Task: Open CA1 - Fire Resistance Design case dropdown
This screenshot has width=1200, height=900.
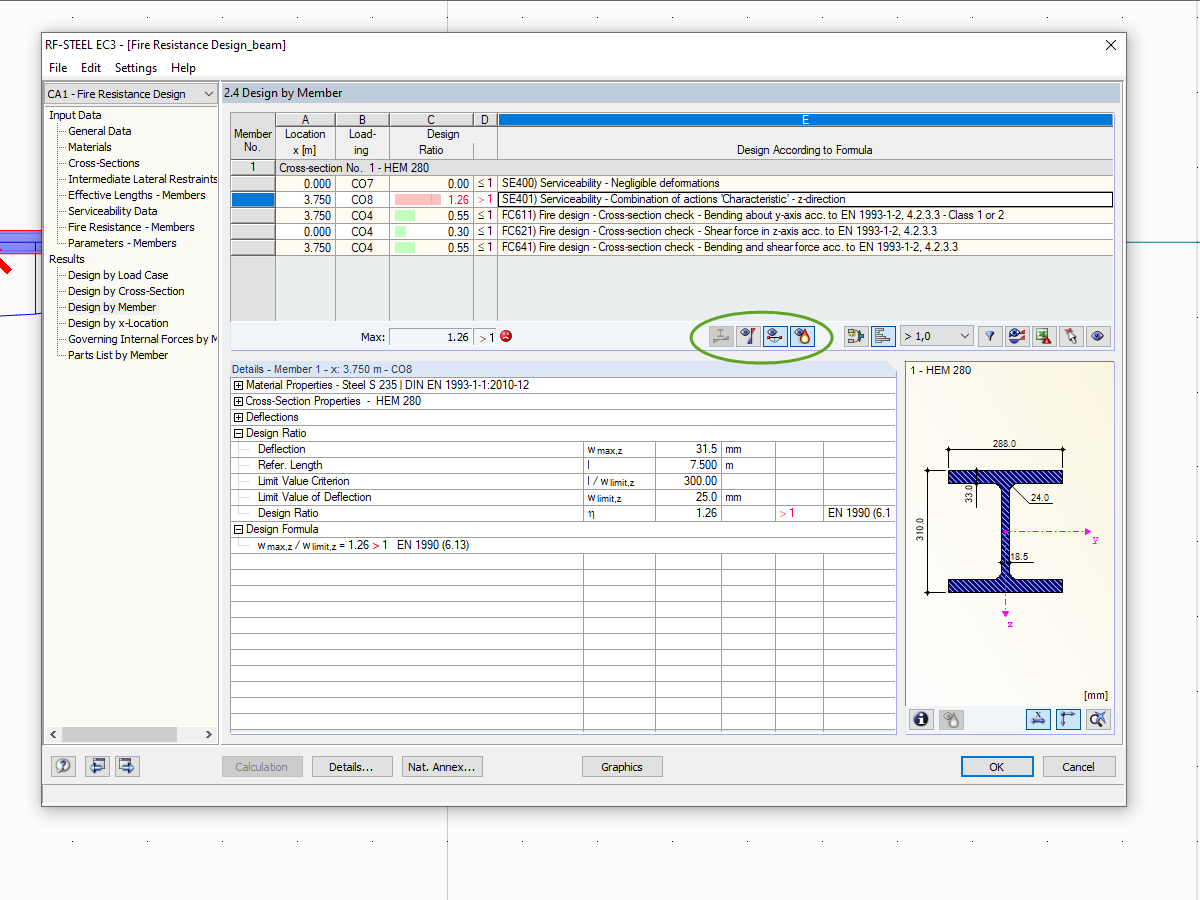Action: (131, 94)
